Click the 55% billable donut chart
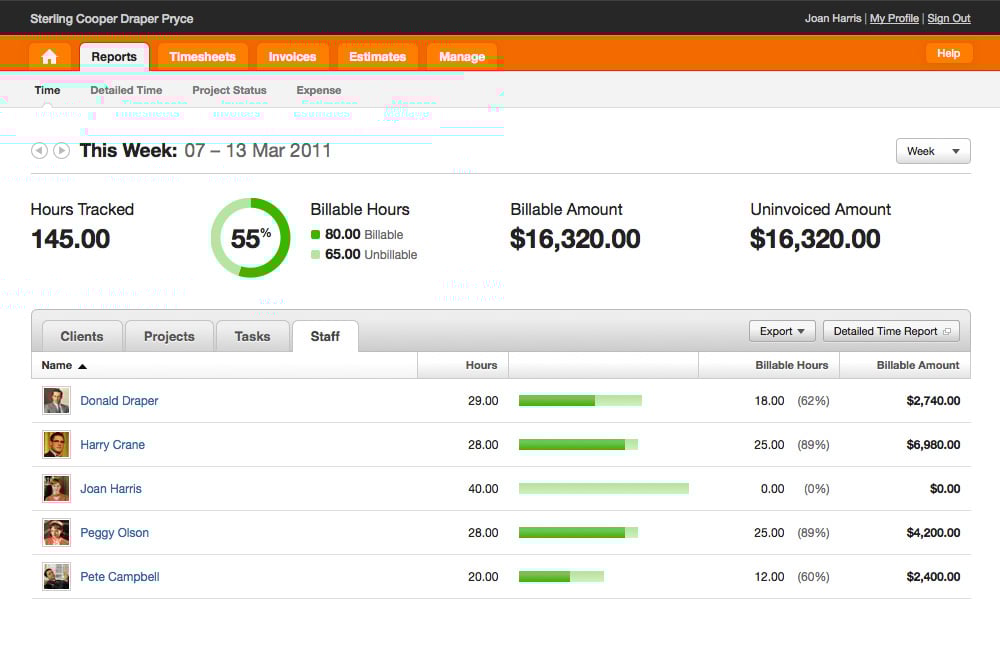The height and width of the screenshot is (650, 1000). 251,238
